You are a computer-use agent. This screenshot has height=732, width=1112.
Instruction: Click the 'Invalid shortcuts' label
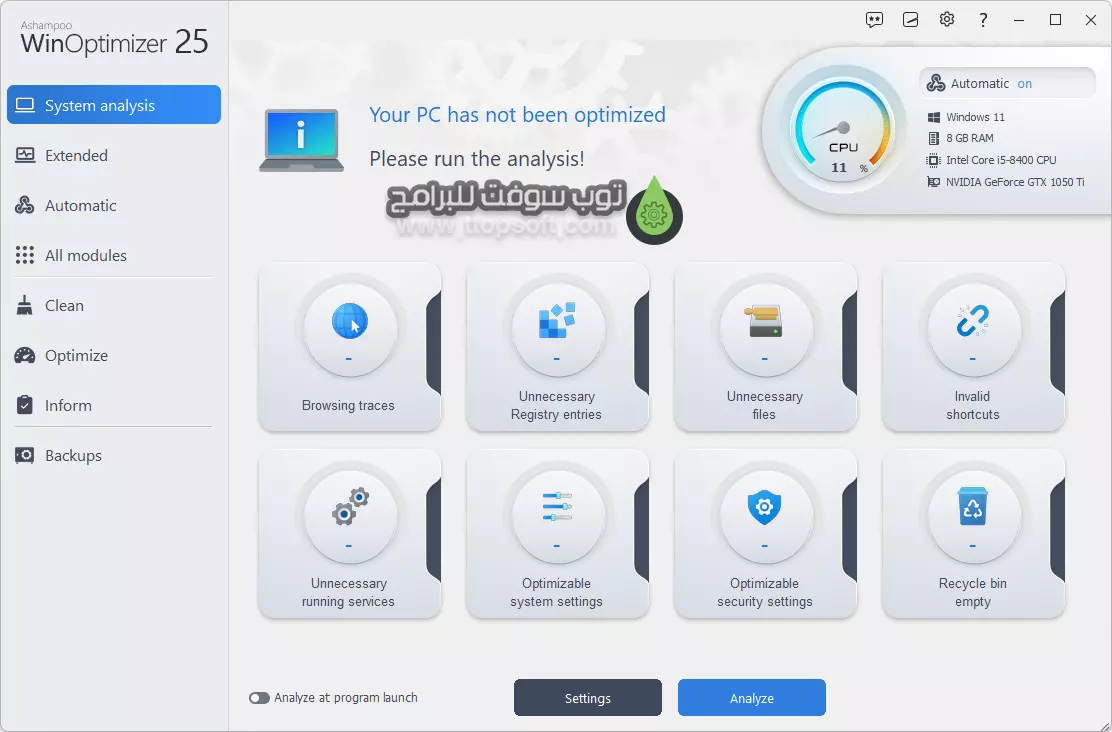tap(972, 406)
